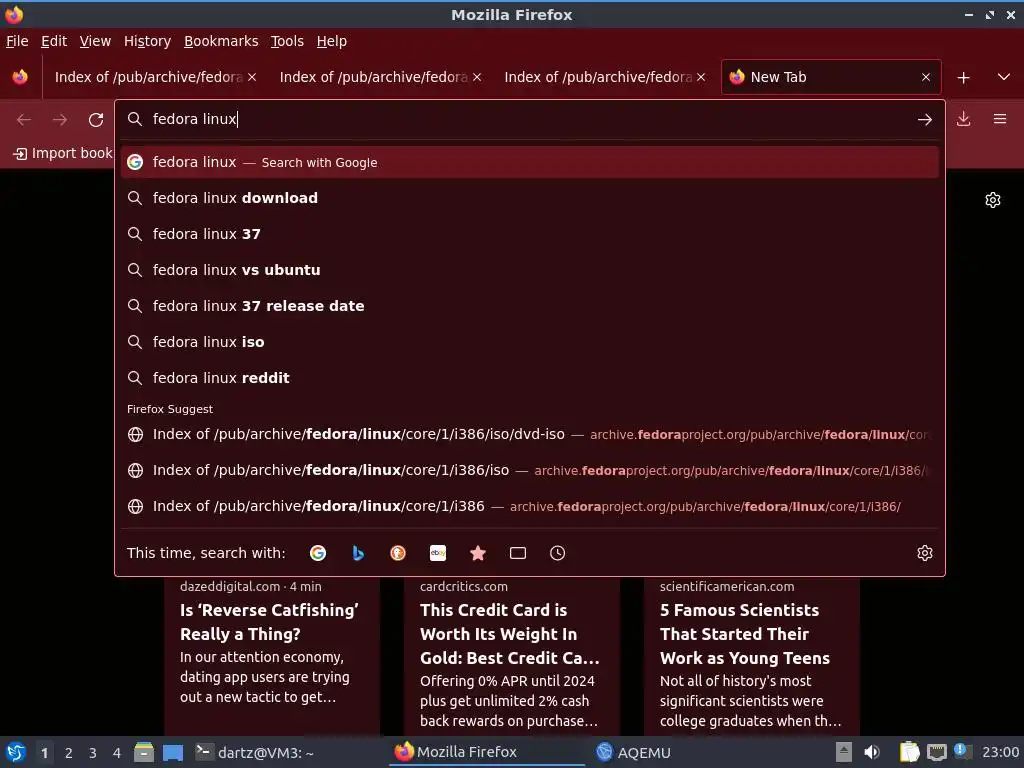Screen dimensions: 1024x768
Task: Close the third Index of /pub/archive tab
Action: [x=701, y=77]
